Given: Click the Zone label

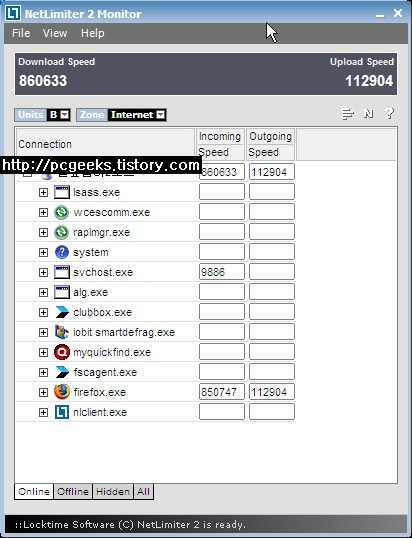Looking at the screenshot, I should click(92, 115).
